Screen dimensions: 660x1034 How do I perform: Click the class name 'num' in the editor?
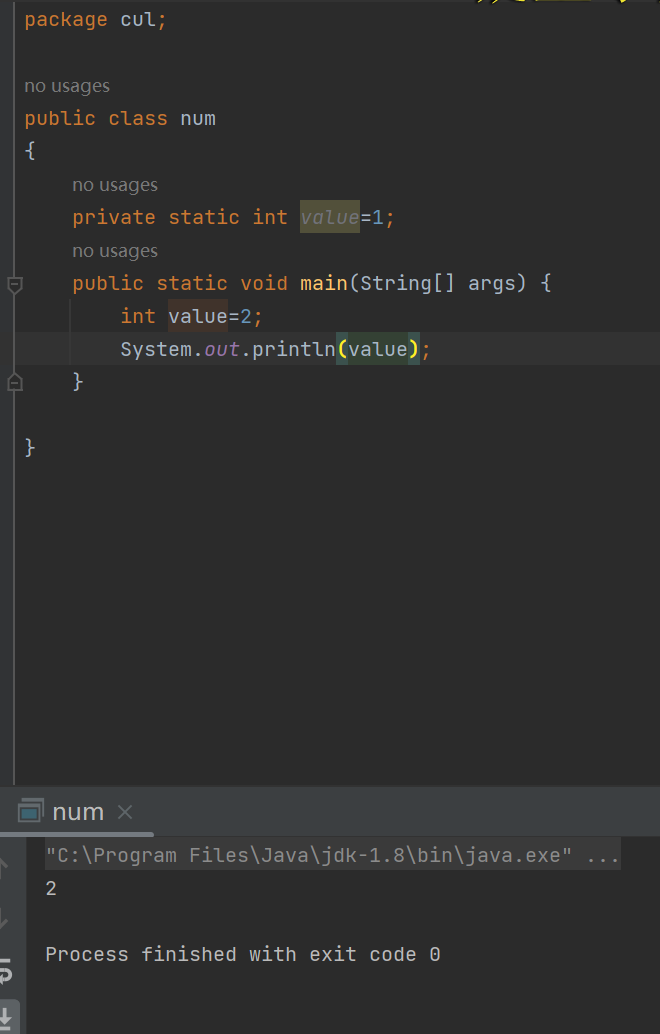pos(198,119)
